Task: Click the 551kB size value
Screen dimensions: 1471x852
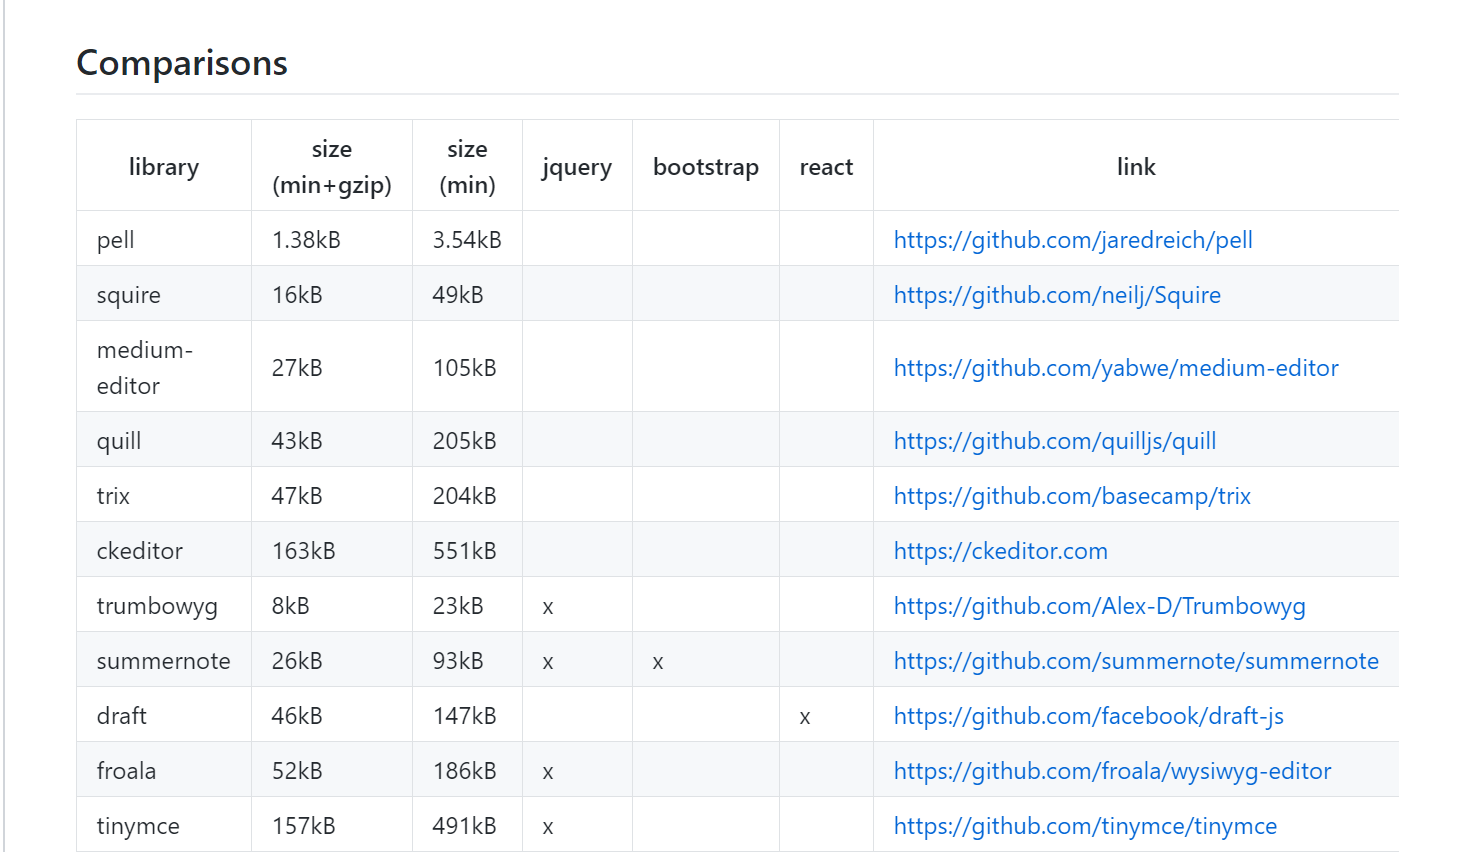Action: (465, 551)
